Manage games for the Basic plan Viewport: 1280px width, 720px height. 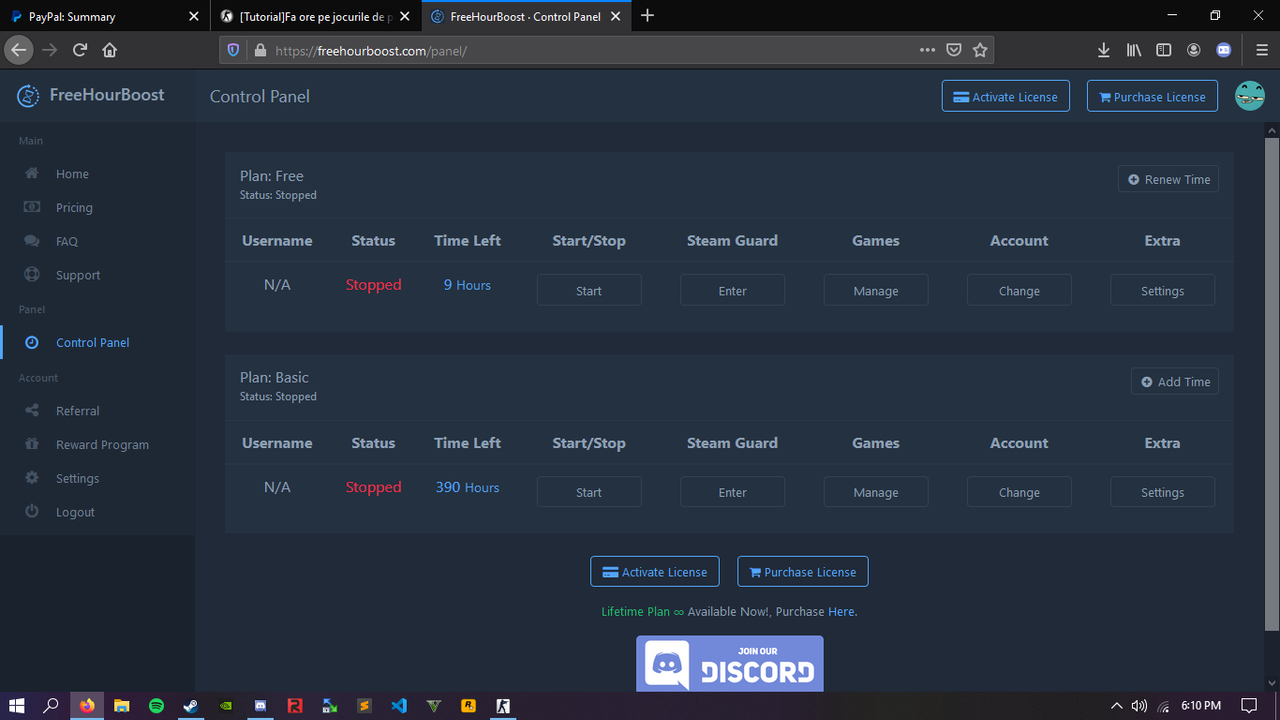pos(876,492)
